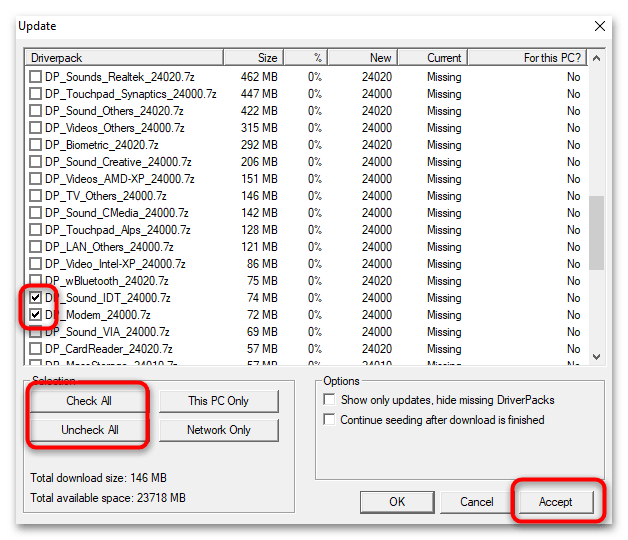
Task: Click the % column header
Action: (306, 58)
